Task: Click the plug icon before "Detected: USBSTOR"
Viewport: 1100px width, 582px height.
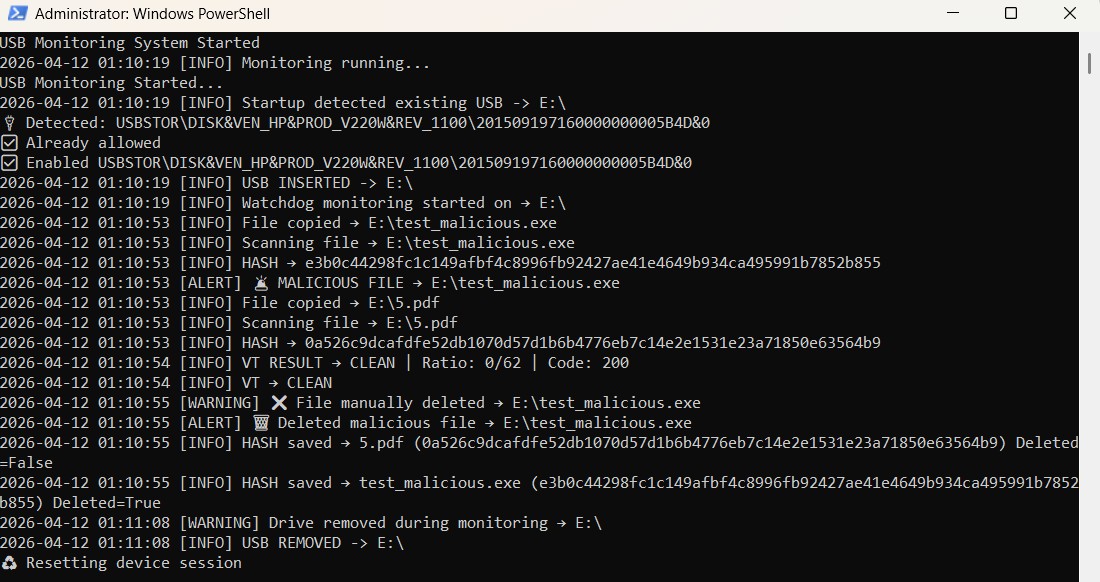Action: point(9,123)
